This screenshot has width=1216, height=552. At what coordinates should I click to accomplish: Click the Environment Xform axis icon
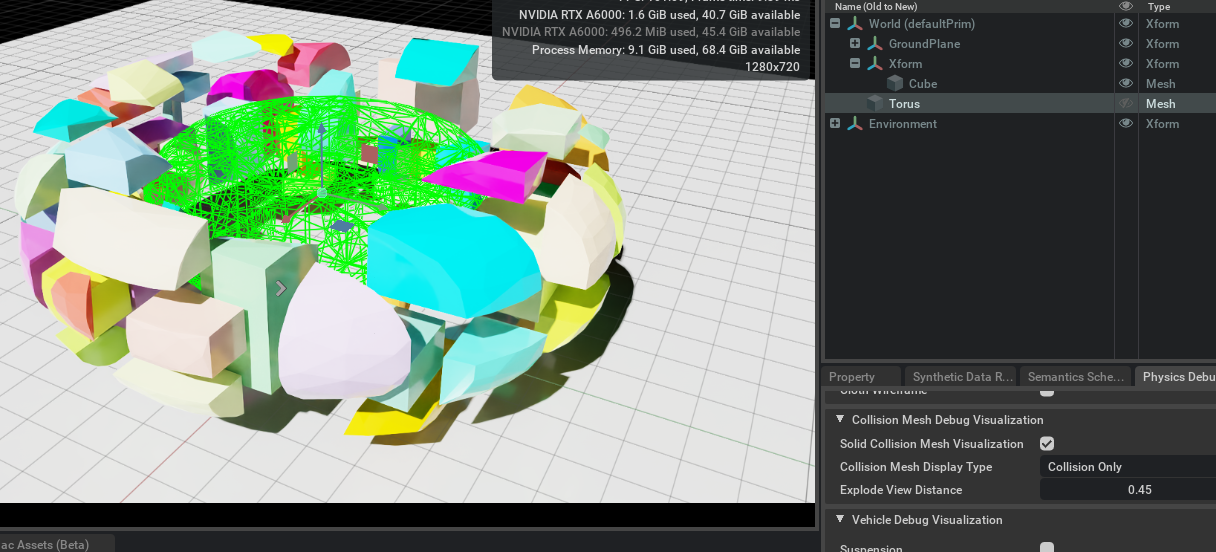click(x=855, y=124)
